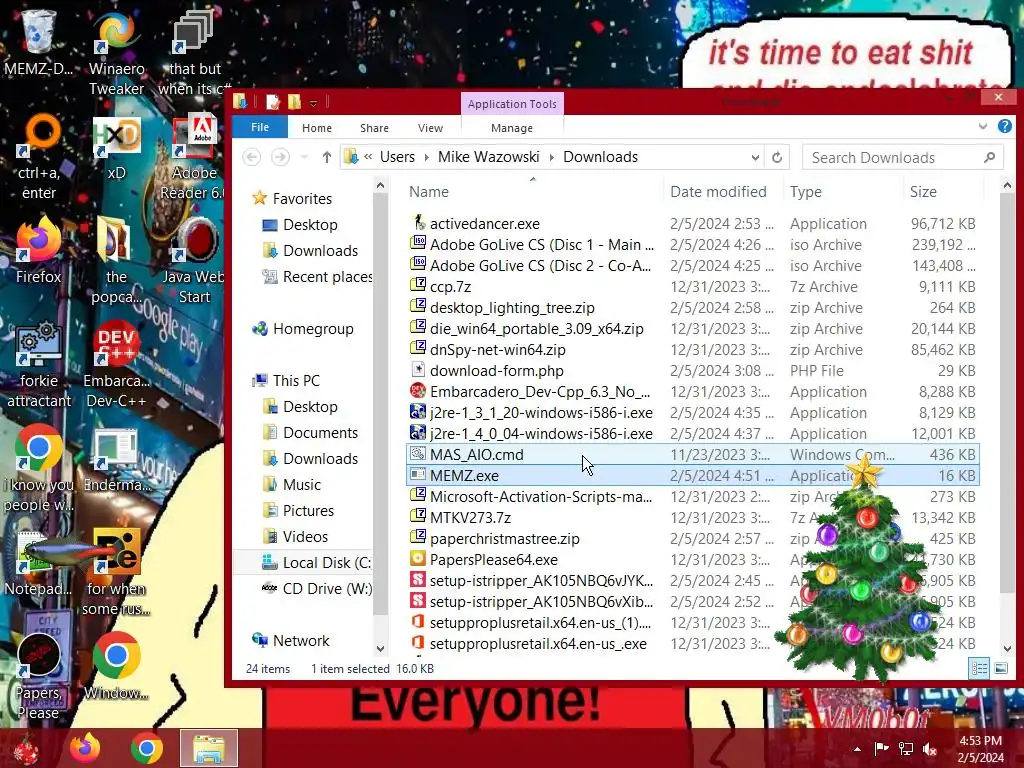Select Local Disk (C:) in navigation pane
This screenshot has height=768, width=1024.
[x=317, y=562]
